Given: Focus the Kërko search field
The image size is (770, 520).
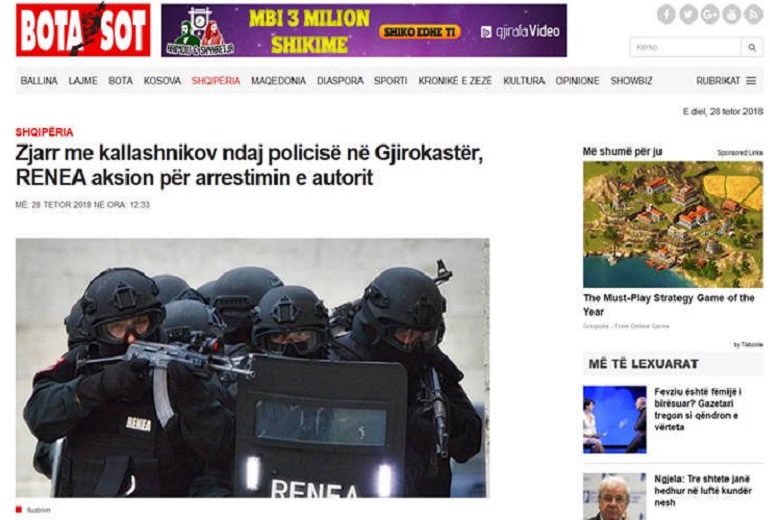Looking at the screenshot, I should 686,48.
